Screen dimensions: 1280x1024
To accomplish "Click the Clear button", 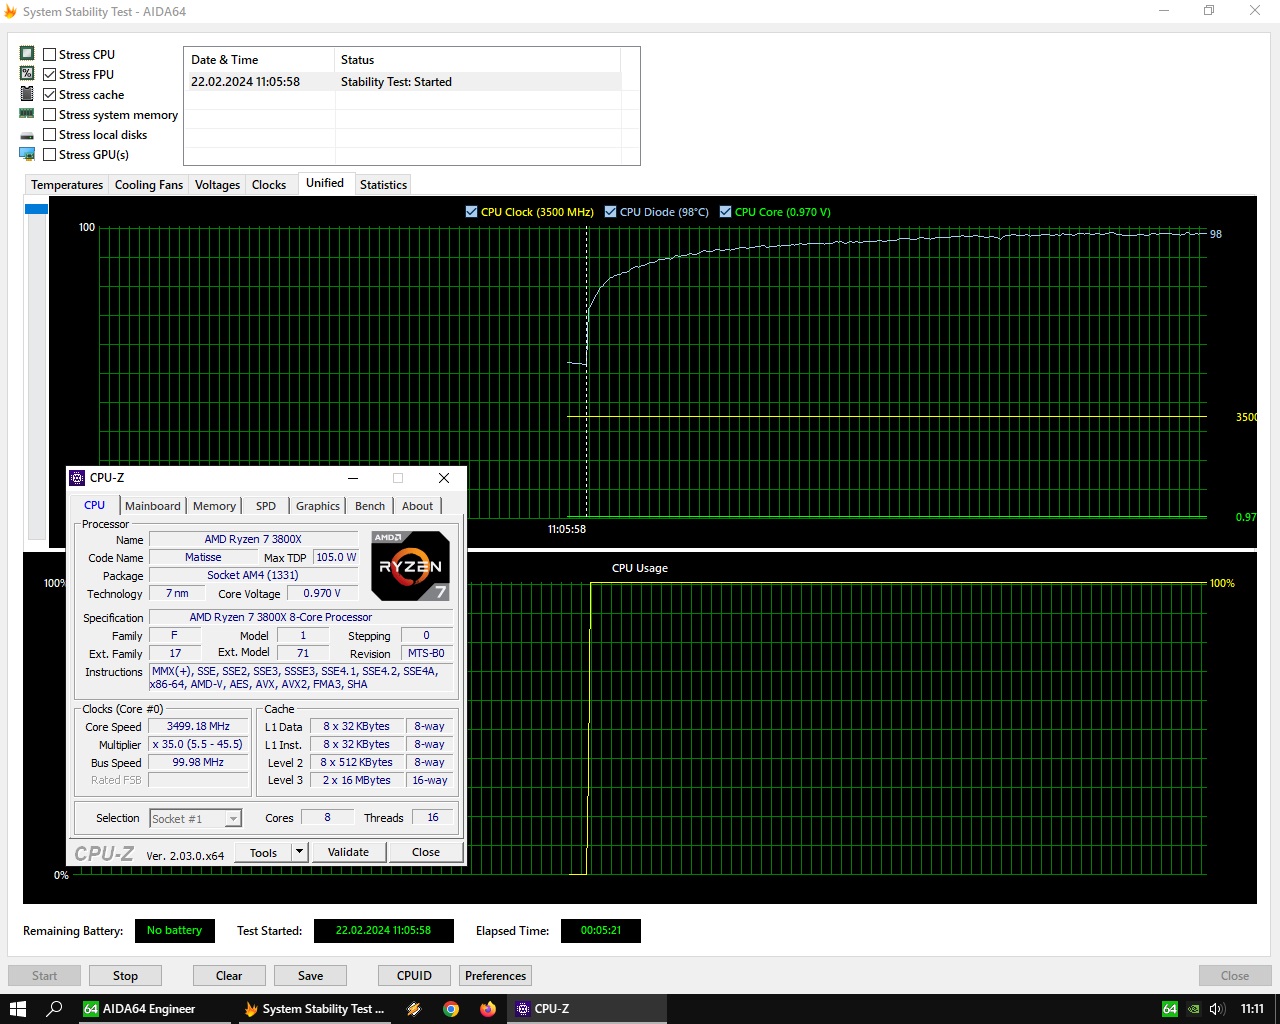I will click(x=229, y=976).
